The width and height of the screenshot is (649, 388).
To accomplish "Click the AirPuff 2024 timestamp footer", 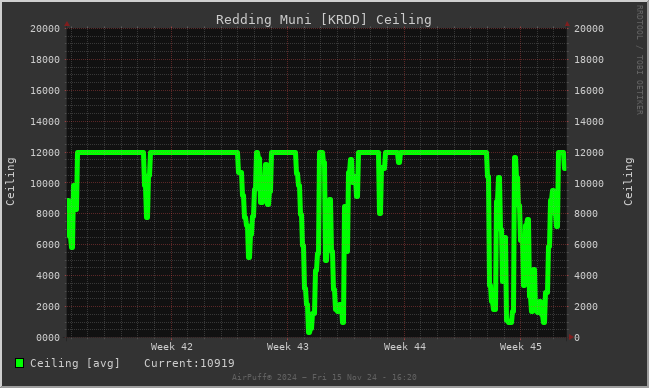I will coord(324,377).
